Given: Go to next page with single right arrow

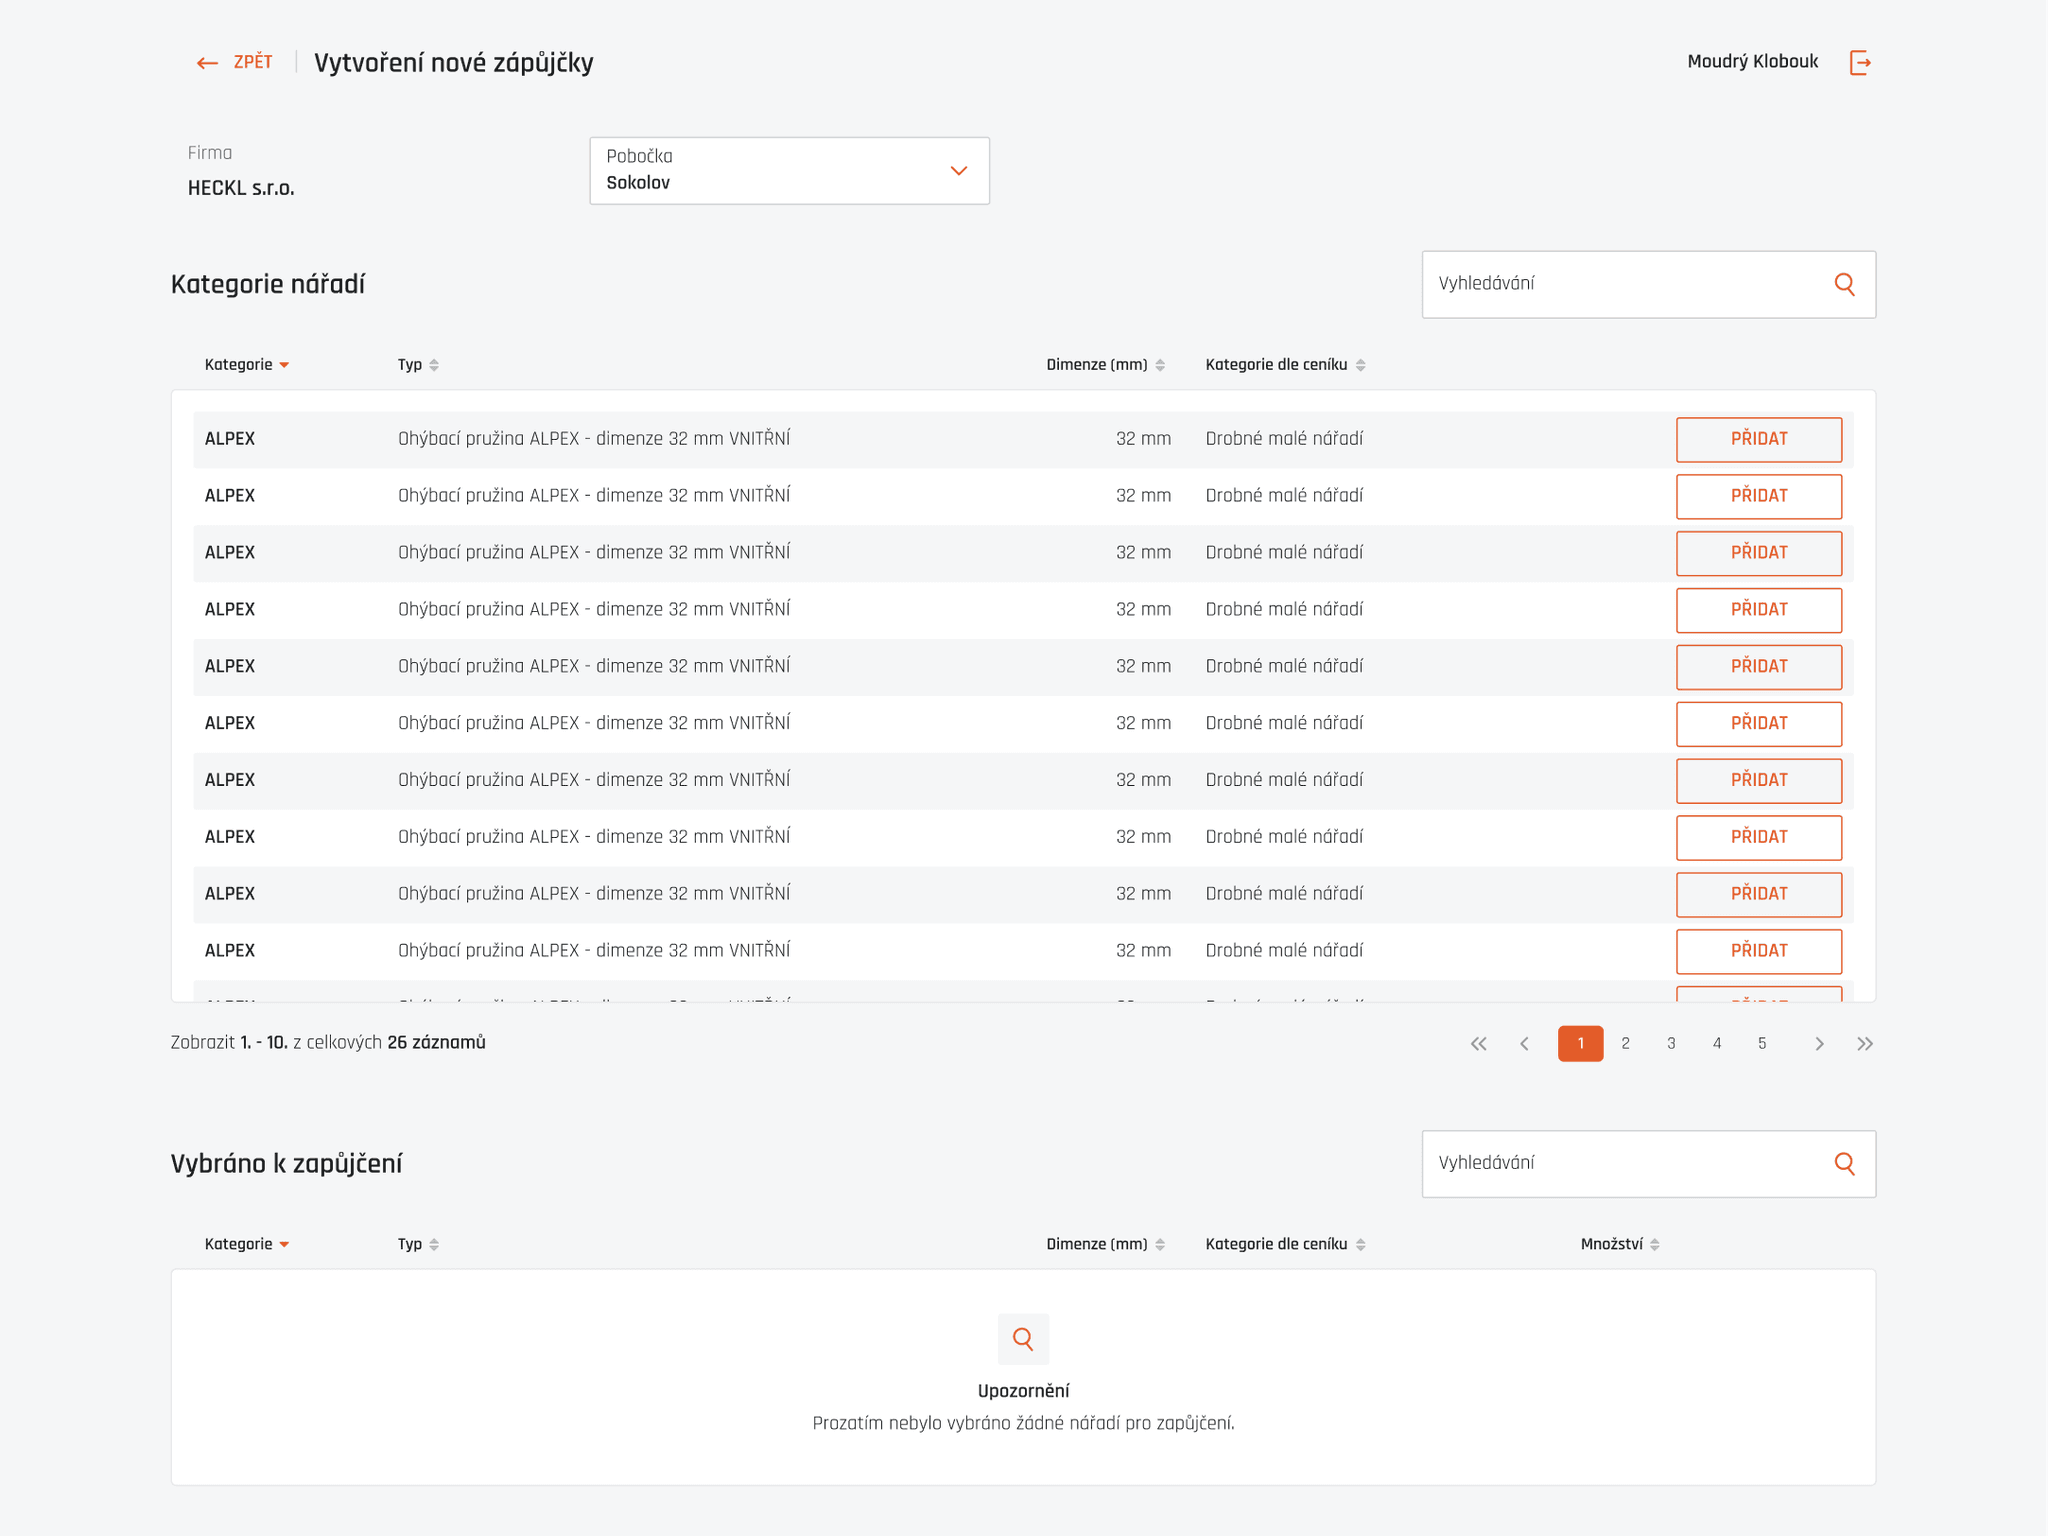Looking at the screenshot, I should (x=1819, y=1044).
